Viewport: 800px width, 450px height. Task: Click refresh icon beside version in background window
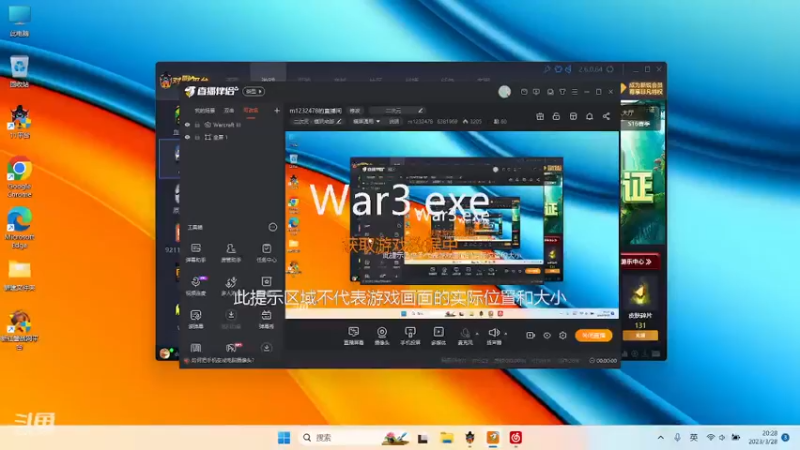pyautogui.click(x=610, y=69)
